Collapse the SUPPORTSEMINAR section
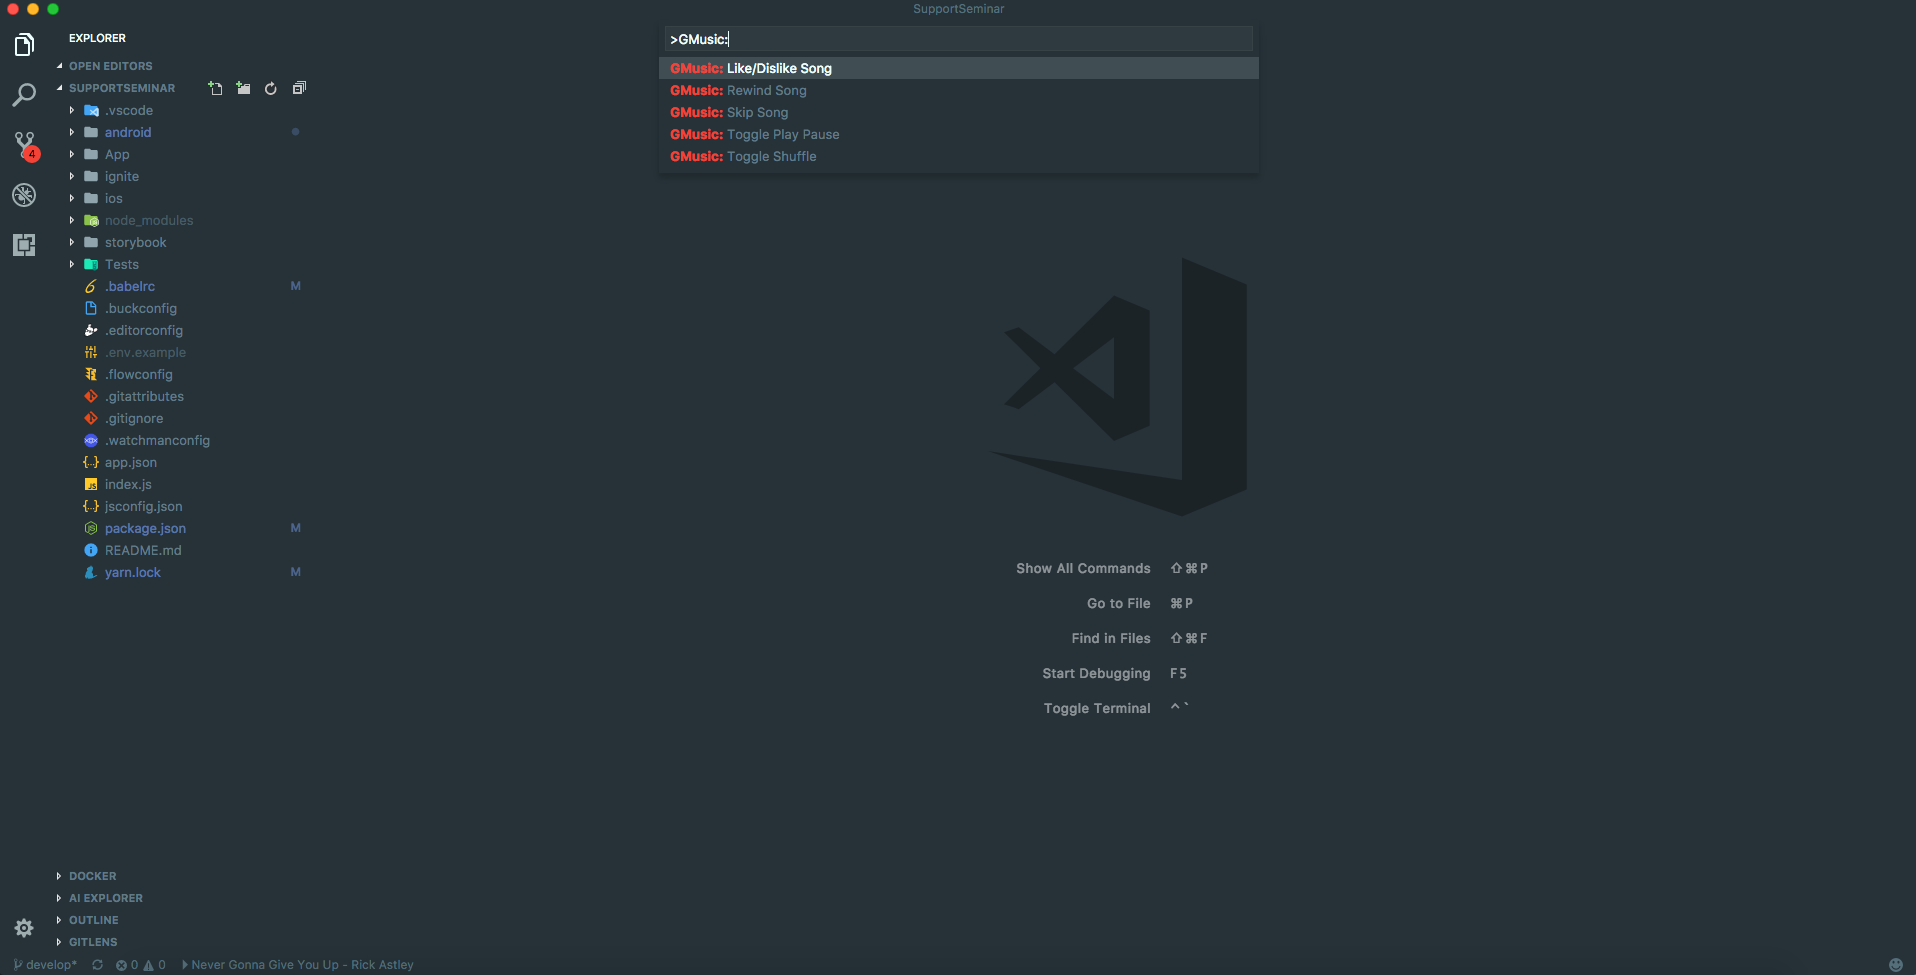1916x975 pixels. (122, 88)
